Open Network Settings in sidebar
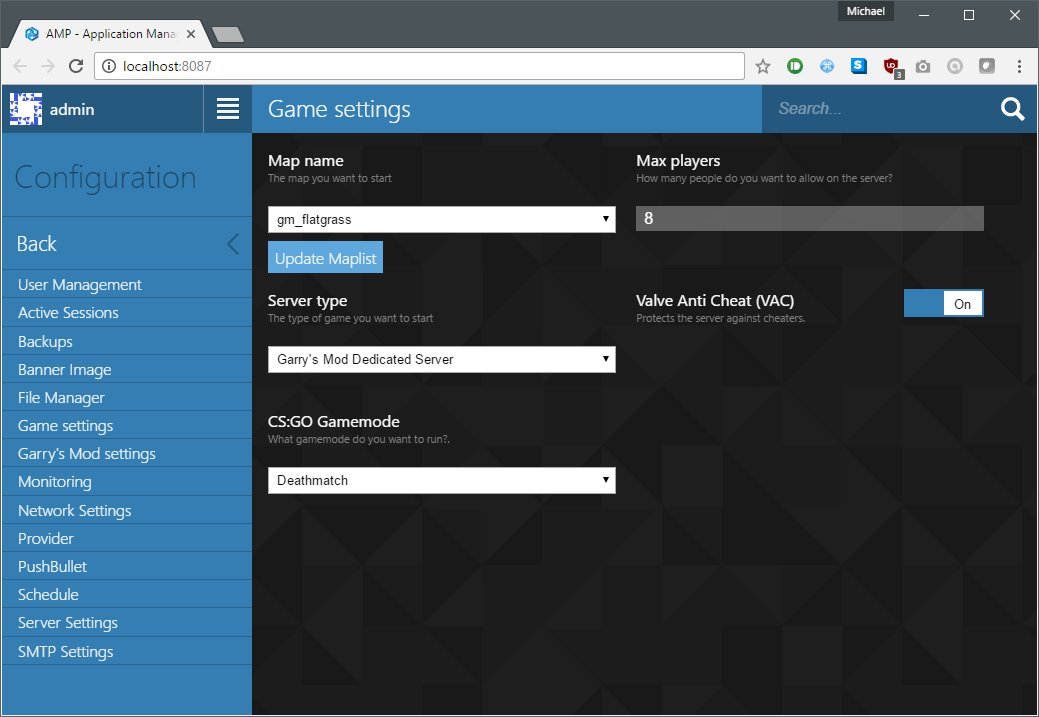 tap(127, 510)
